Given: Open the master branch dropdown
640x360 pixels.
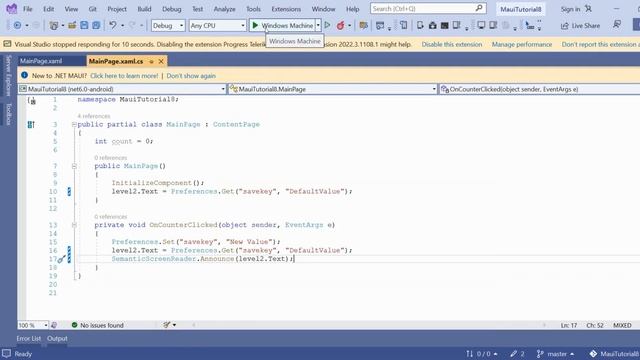Looking at the screenshot, I should [x=556, y=353].
